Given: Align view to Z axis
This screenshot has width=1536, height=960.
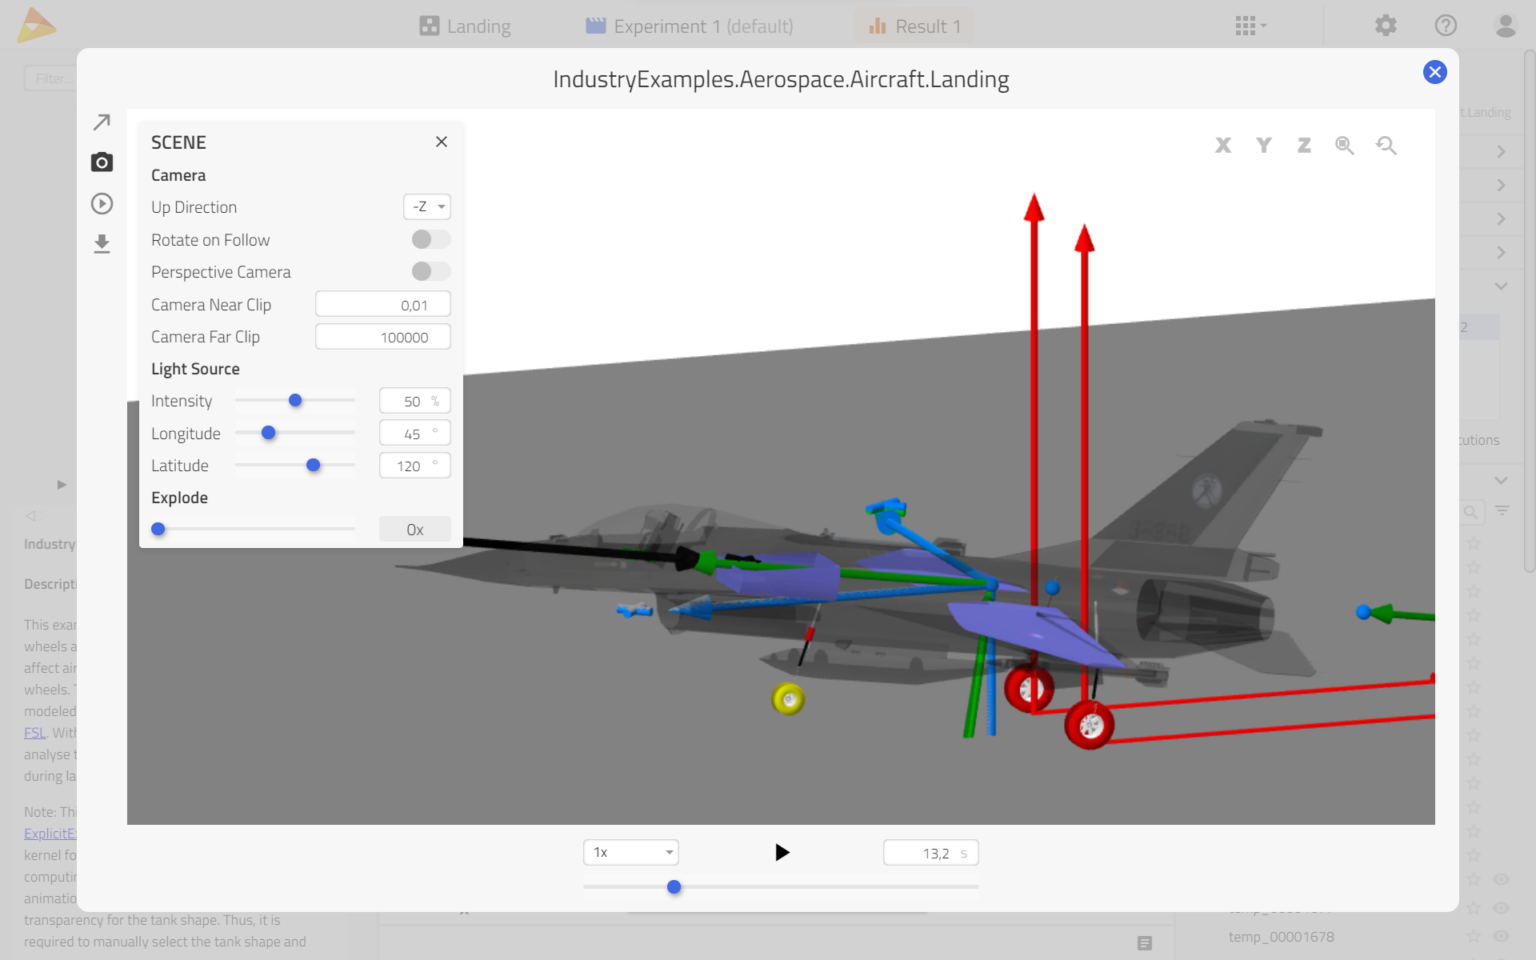Looking at the screenshot, I should click(1304, 145).
